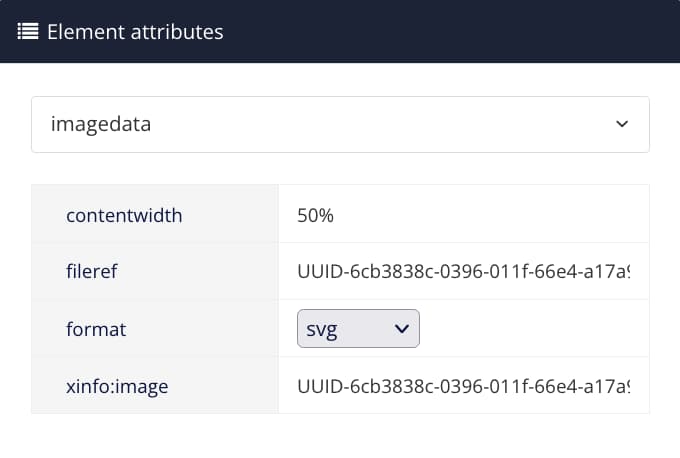This screenshot has height=458, width=680.
Task: Click the down arrow inside svg select
Action: click(402, 328)
